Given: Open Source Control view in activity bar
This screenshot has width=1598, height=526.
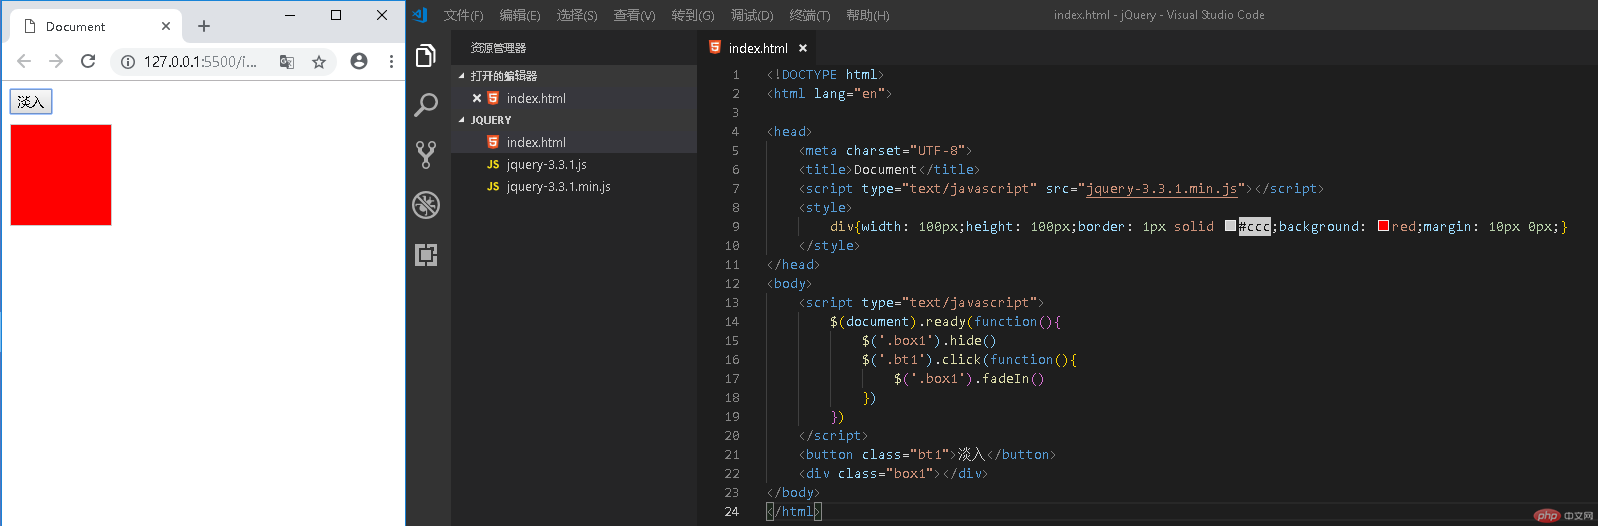Looking at the screenshot, I should (x=426, y=154).
